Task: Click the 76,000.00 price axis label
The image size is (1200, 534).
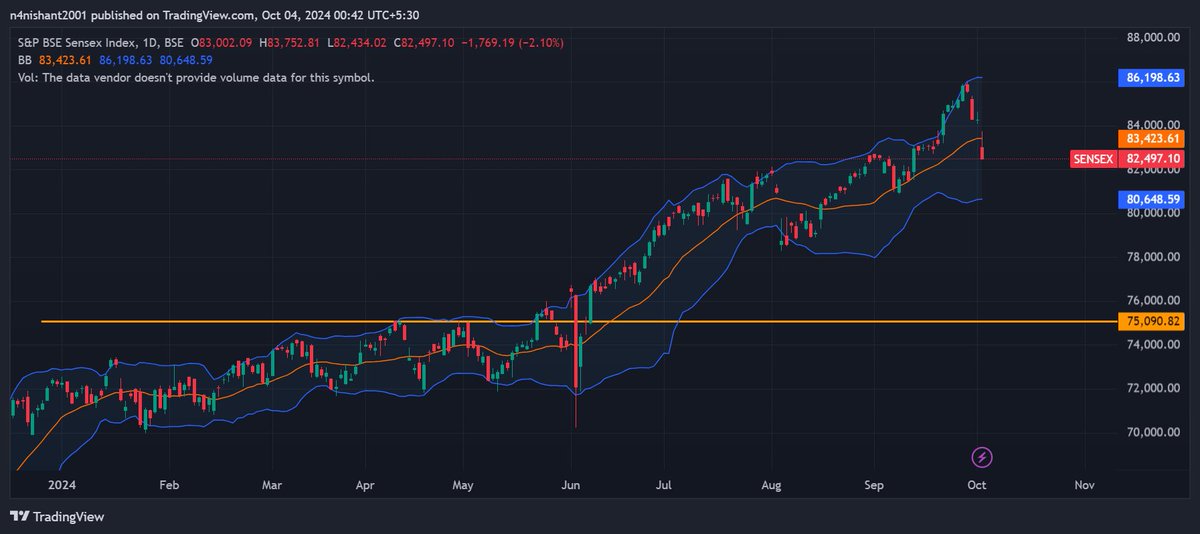Action: [x=1152, y=301]
